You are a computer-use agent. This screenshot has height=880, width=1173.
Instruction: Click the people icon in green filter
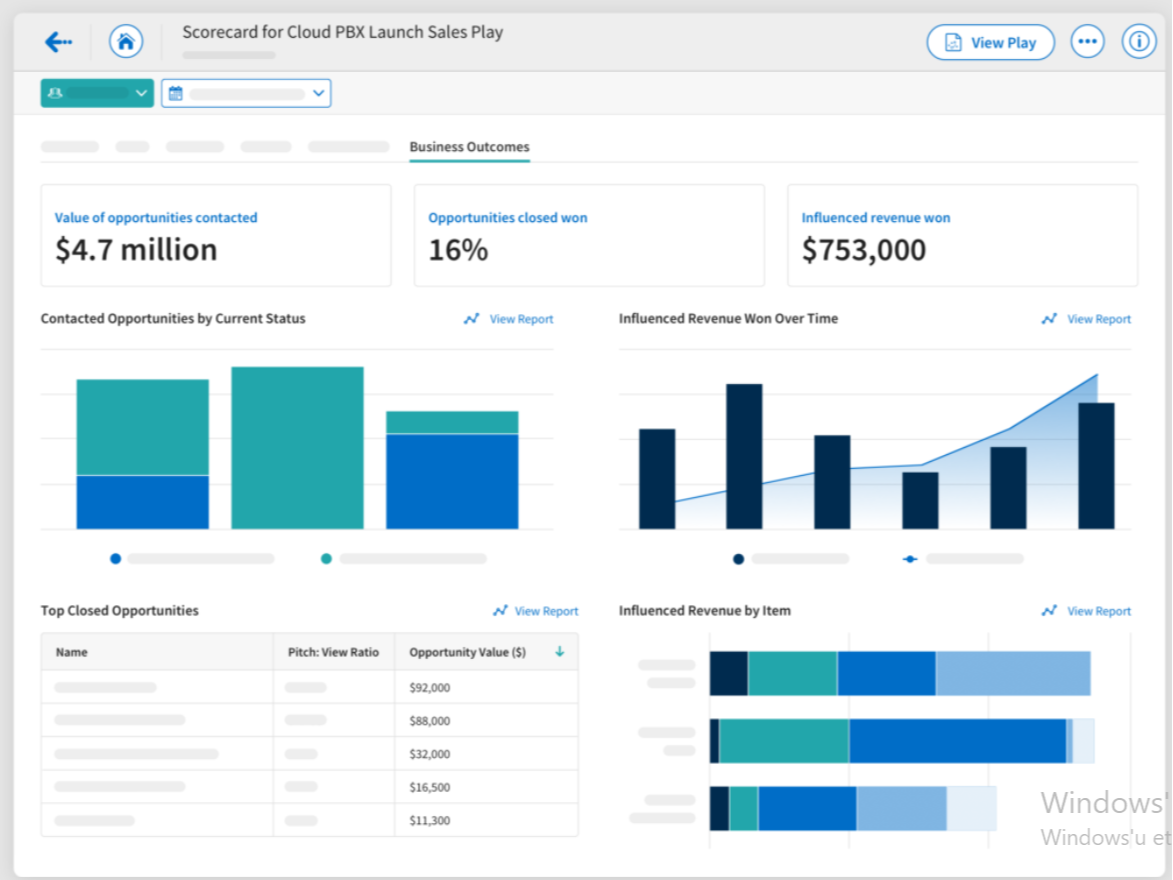coord(55,93)
